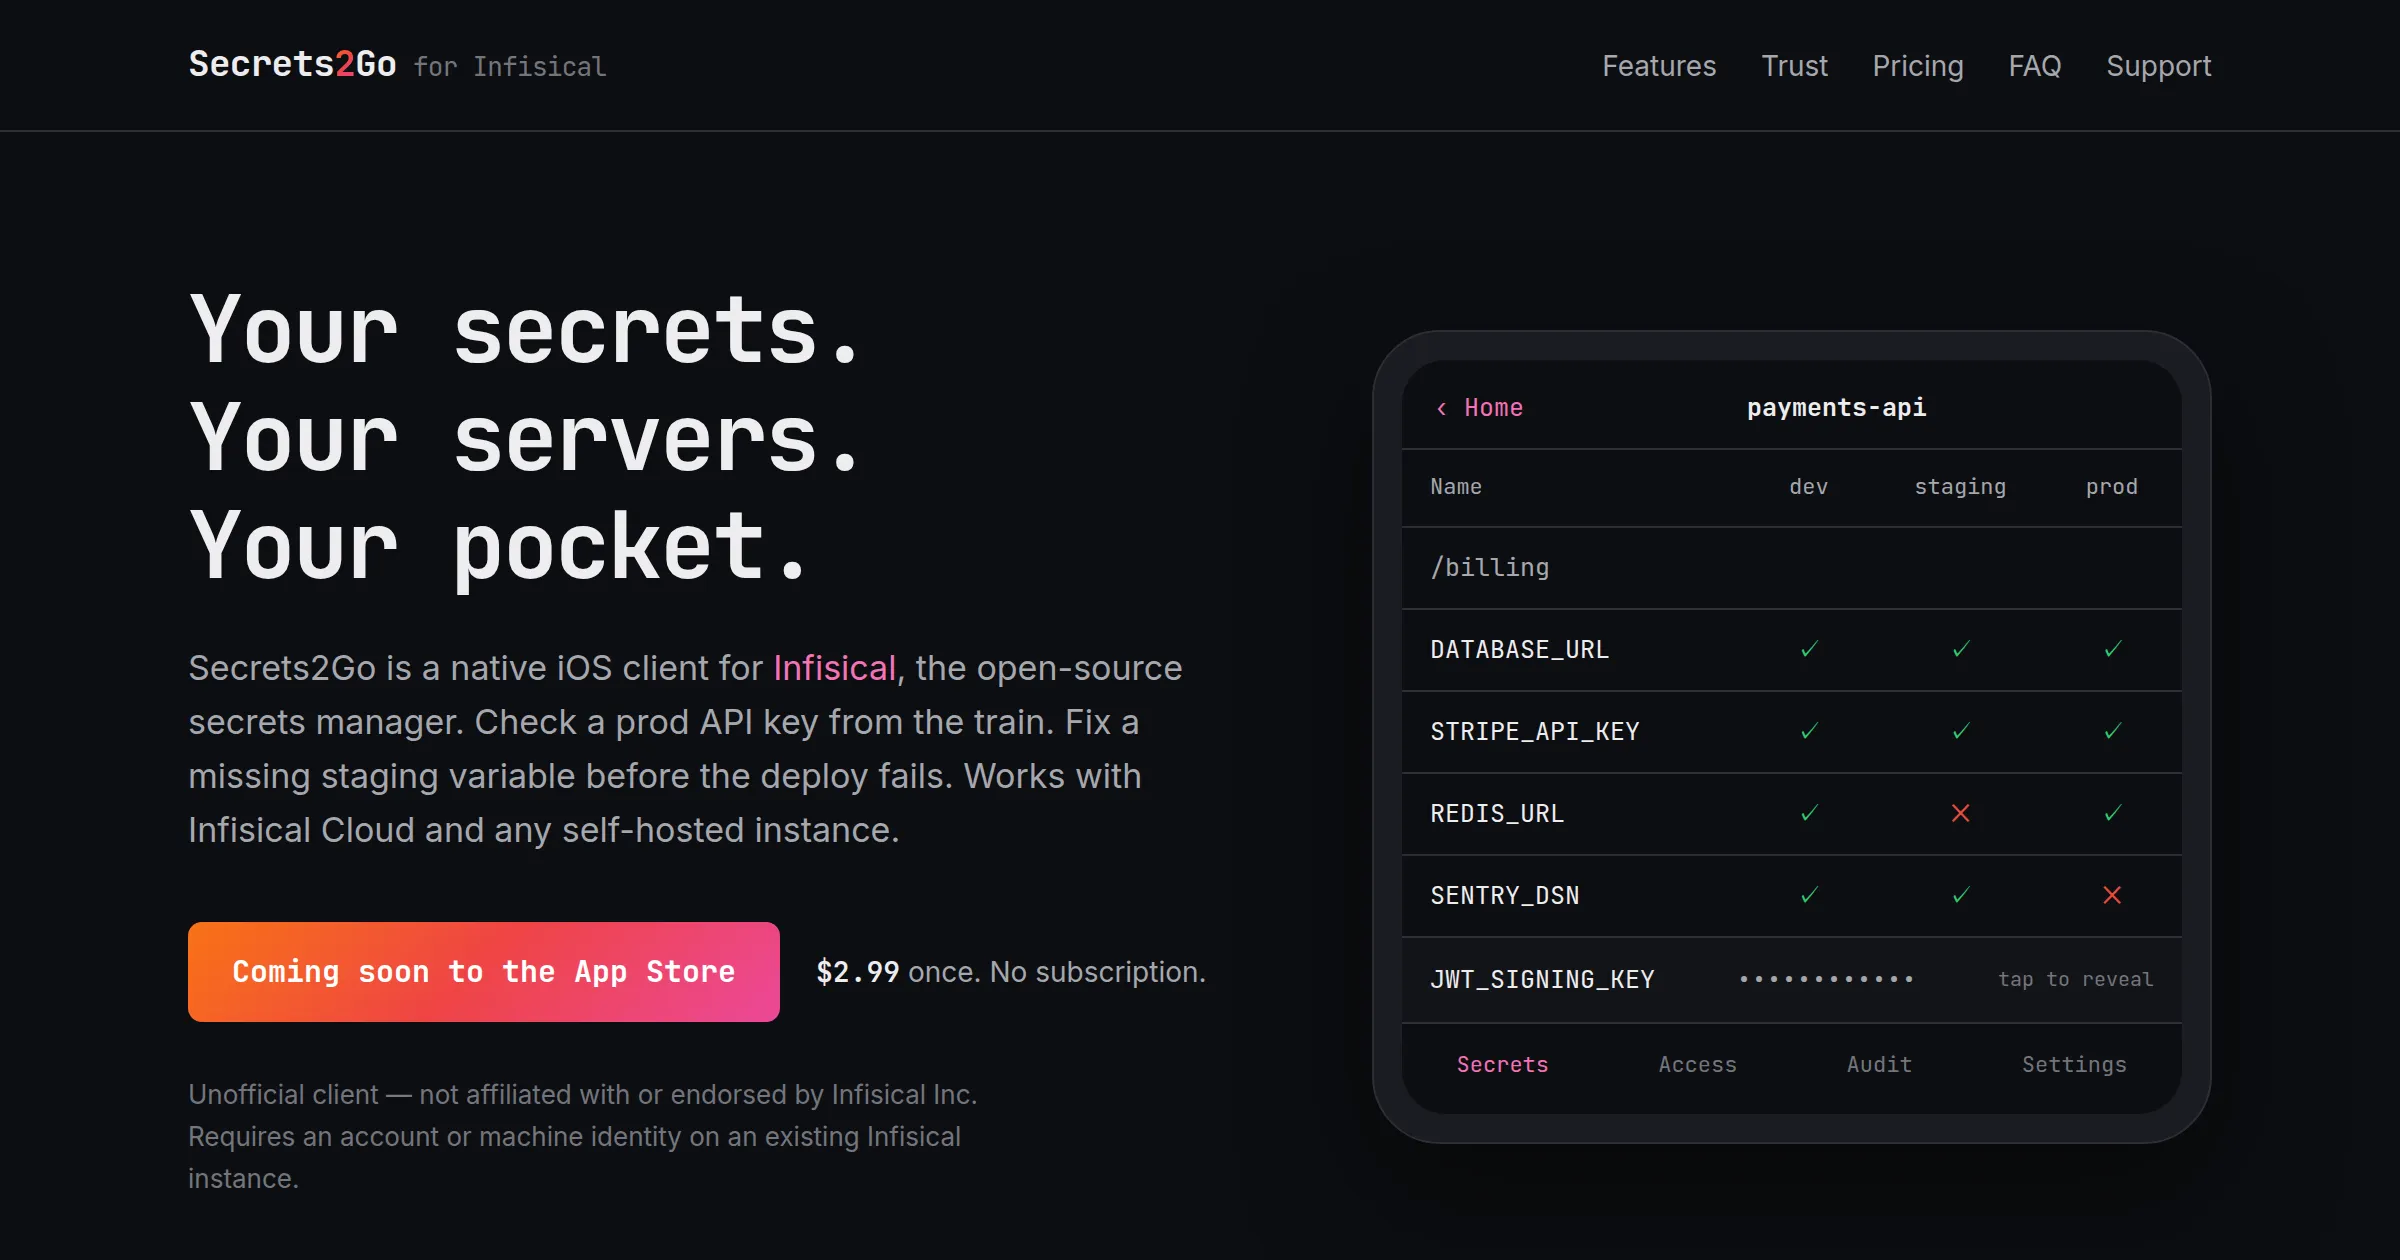Switch to the Audit tab
The height and width of the screenshot is (1260, 2400).
1879,1065
